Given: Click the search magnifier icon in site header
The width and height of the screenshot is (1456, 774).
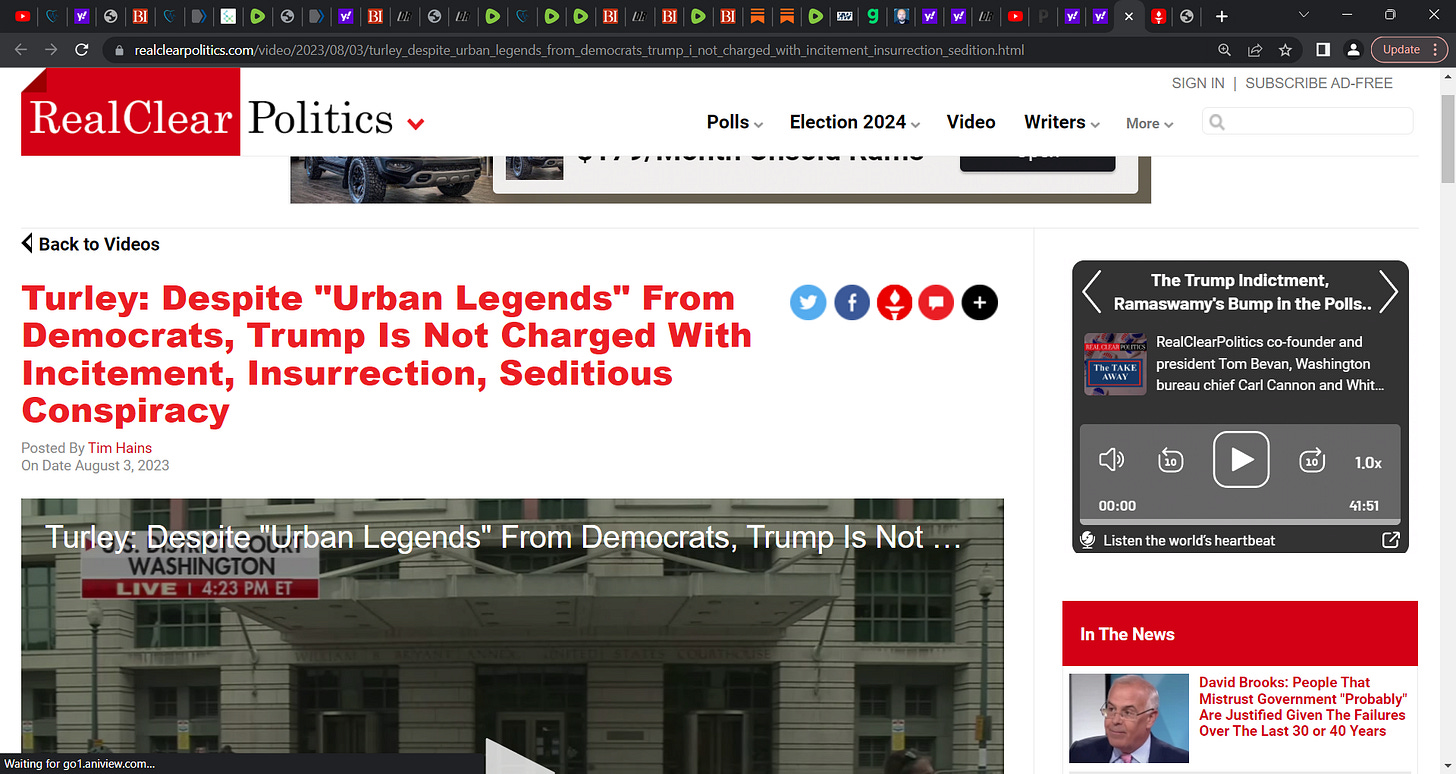Looking at the screenshot, I should point(1217,122).
